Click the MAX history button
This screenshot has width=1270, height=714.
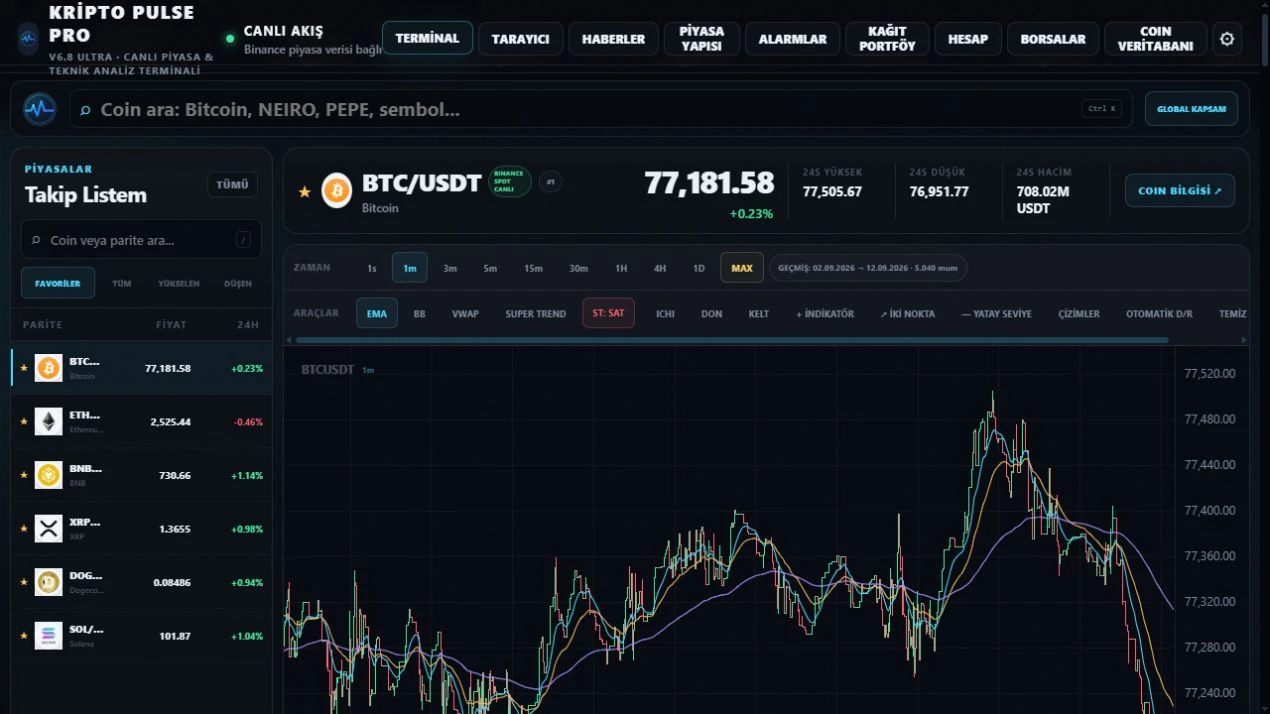pos(742,268)
